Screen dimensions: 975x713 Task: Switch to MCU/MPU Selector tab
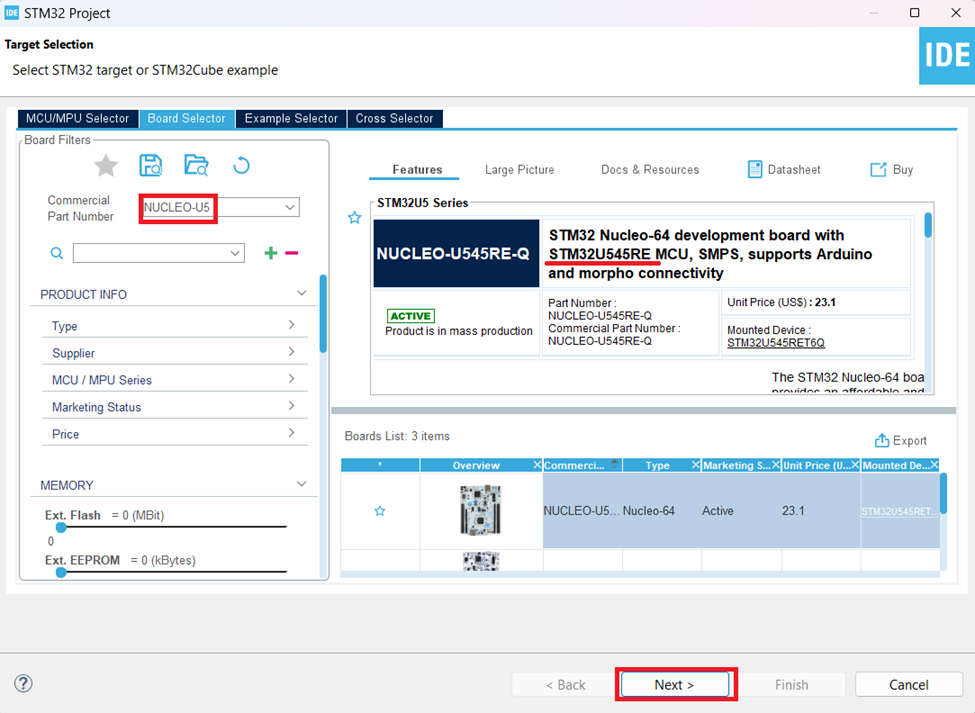pos(78,118)
